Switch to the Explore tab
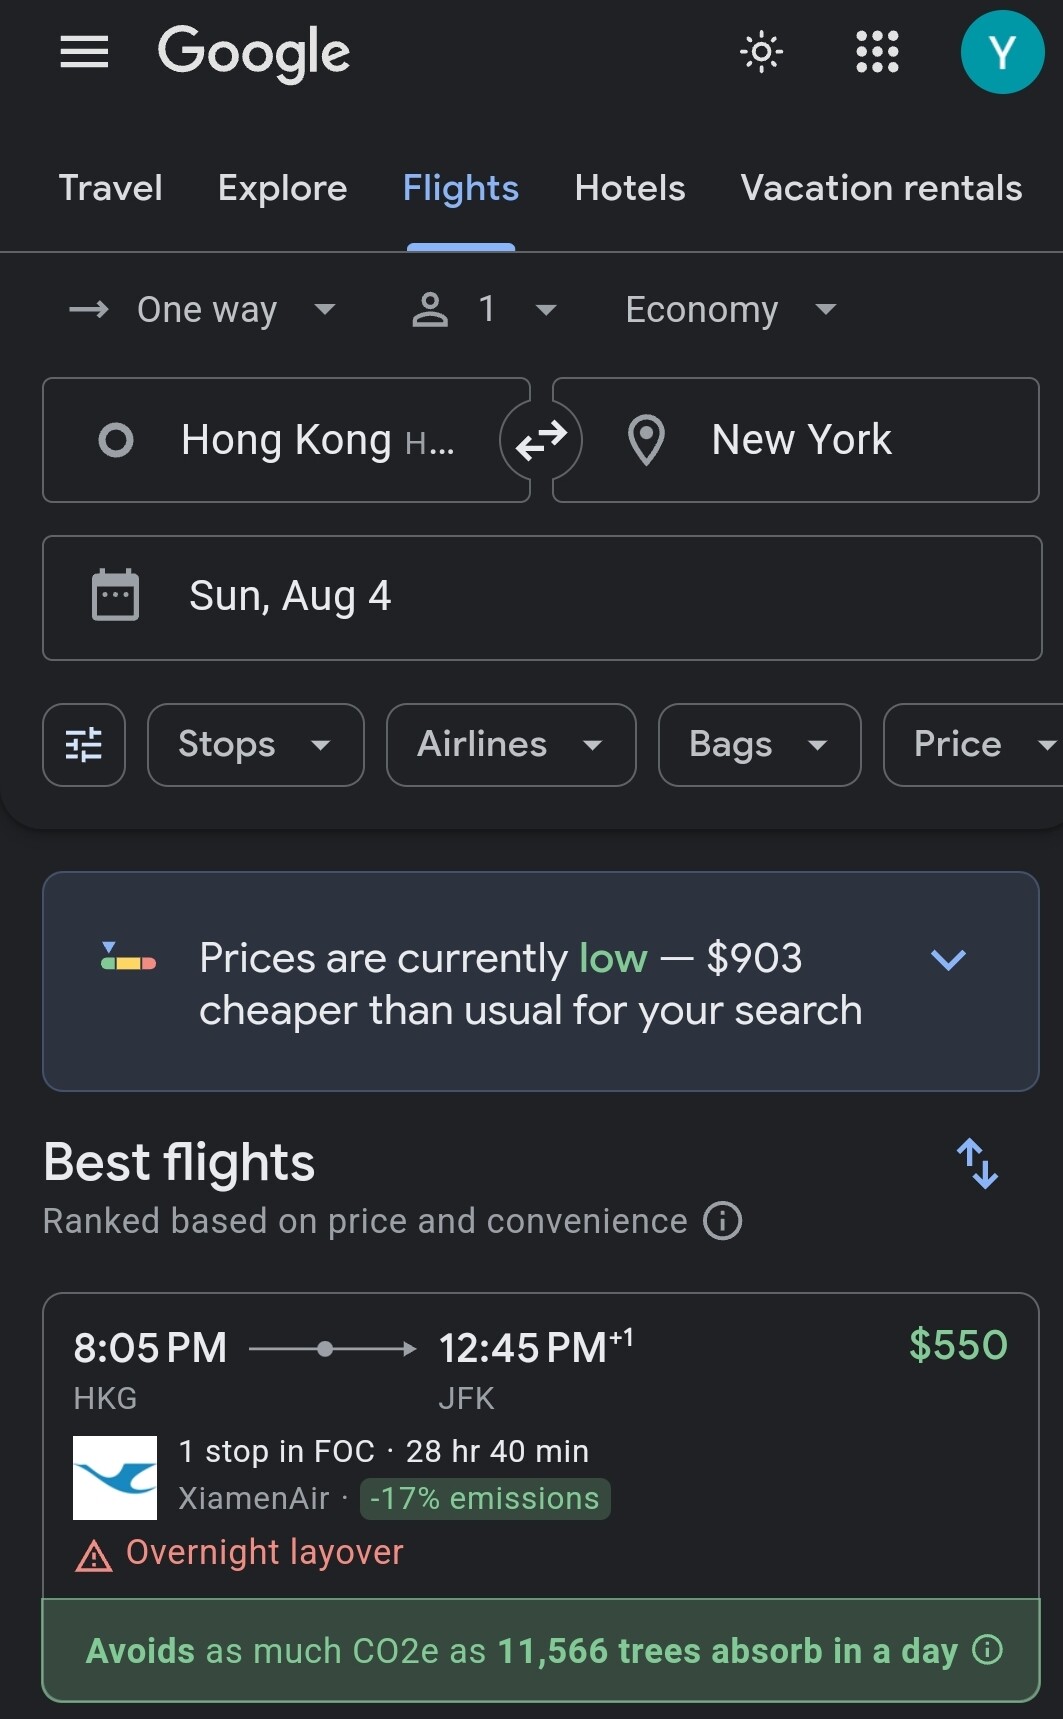 [282, 188]
